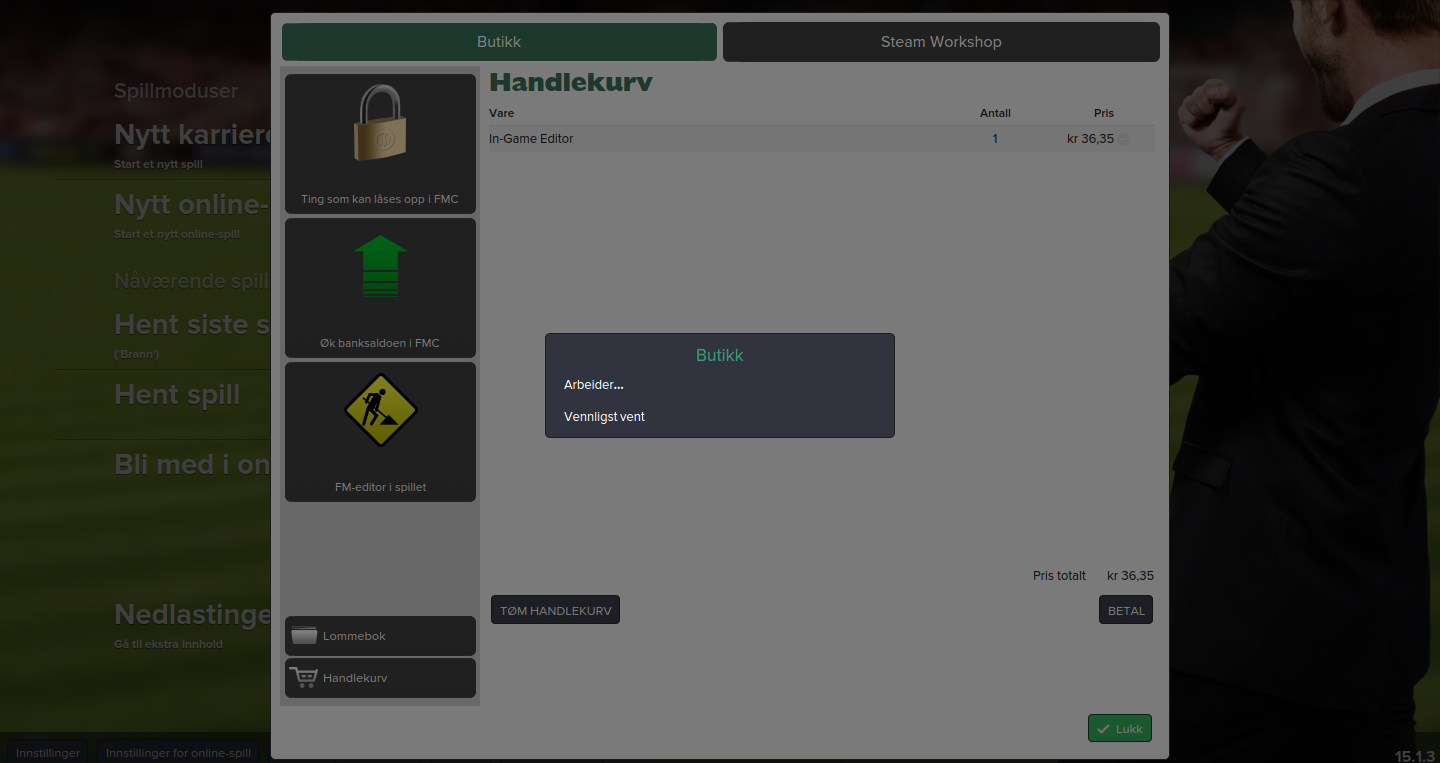Click the Antall column header
This screenshot has width=1440, height=763.
pos(995,113)
